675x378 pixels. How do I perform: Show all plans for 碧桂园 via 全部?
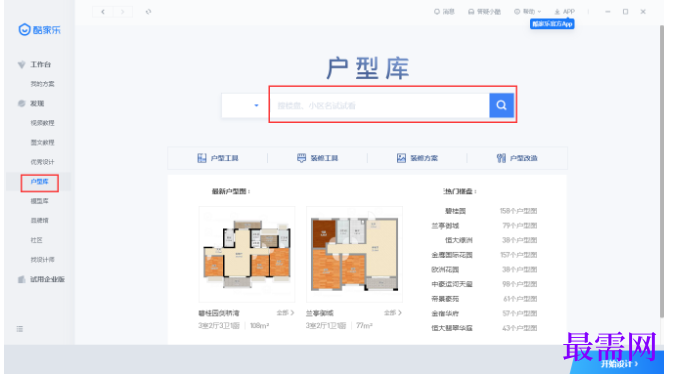[285, 313]
